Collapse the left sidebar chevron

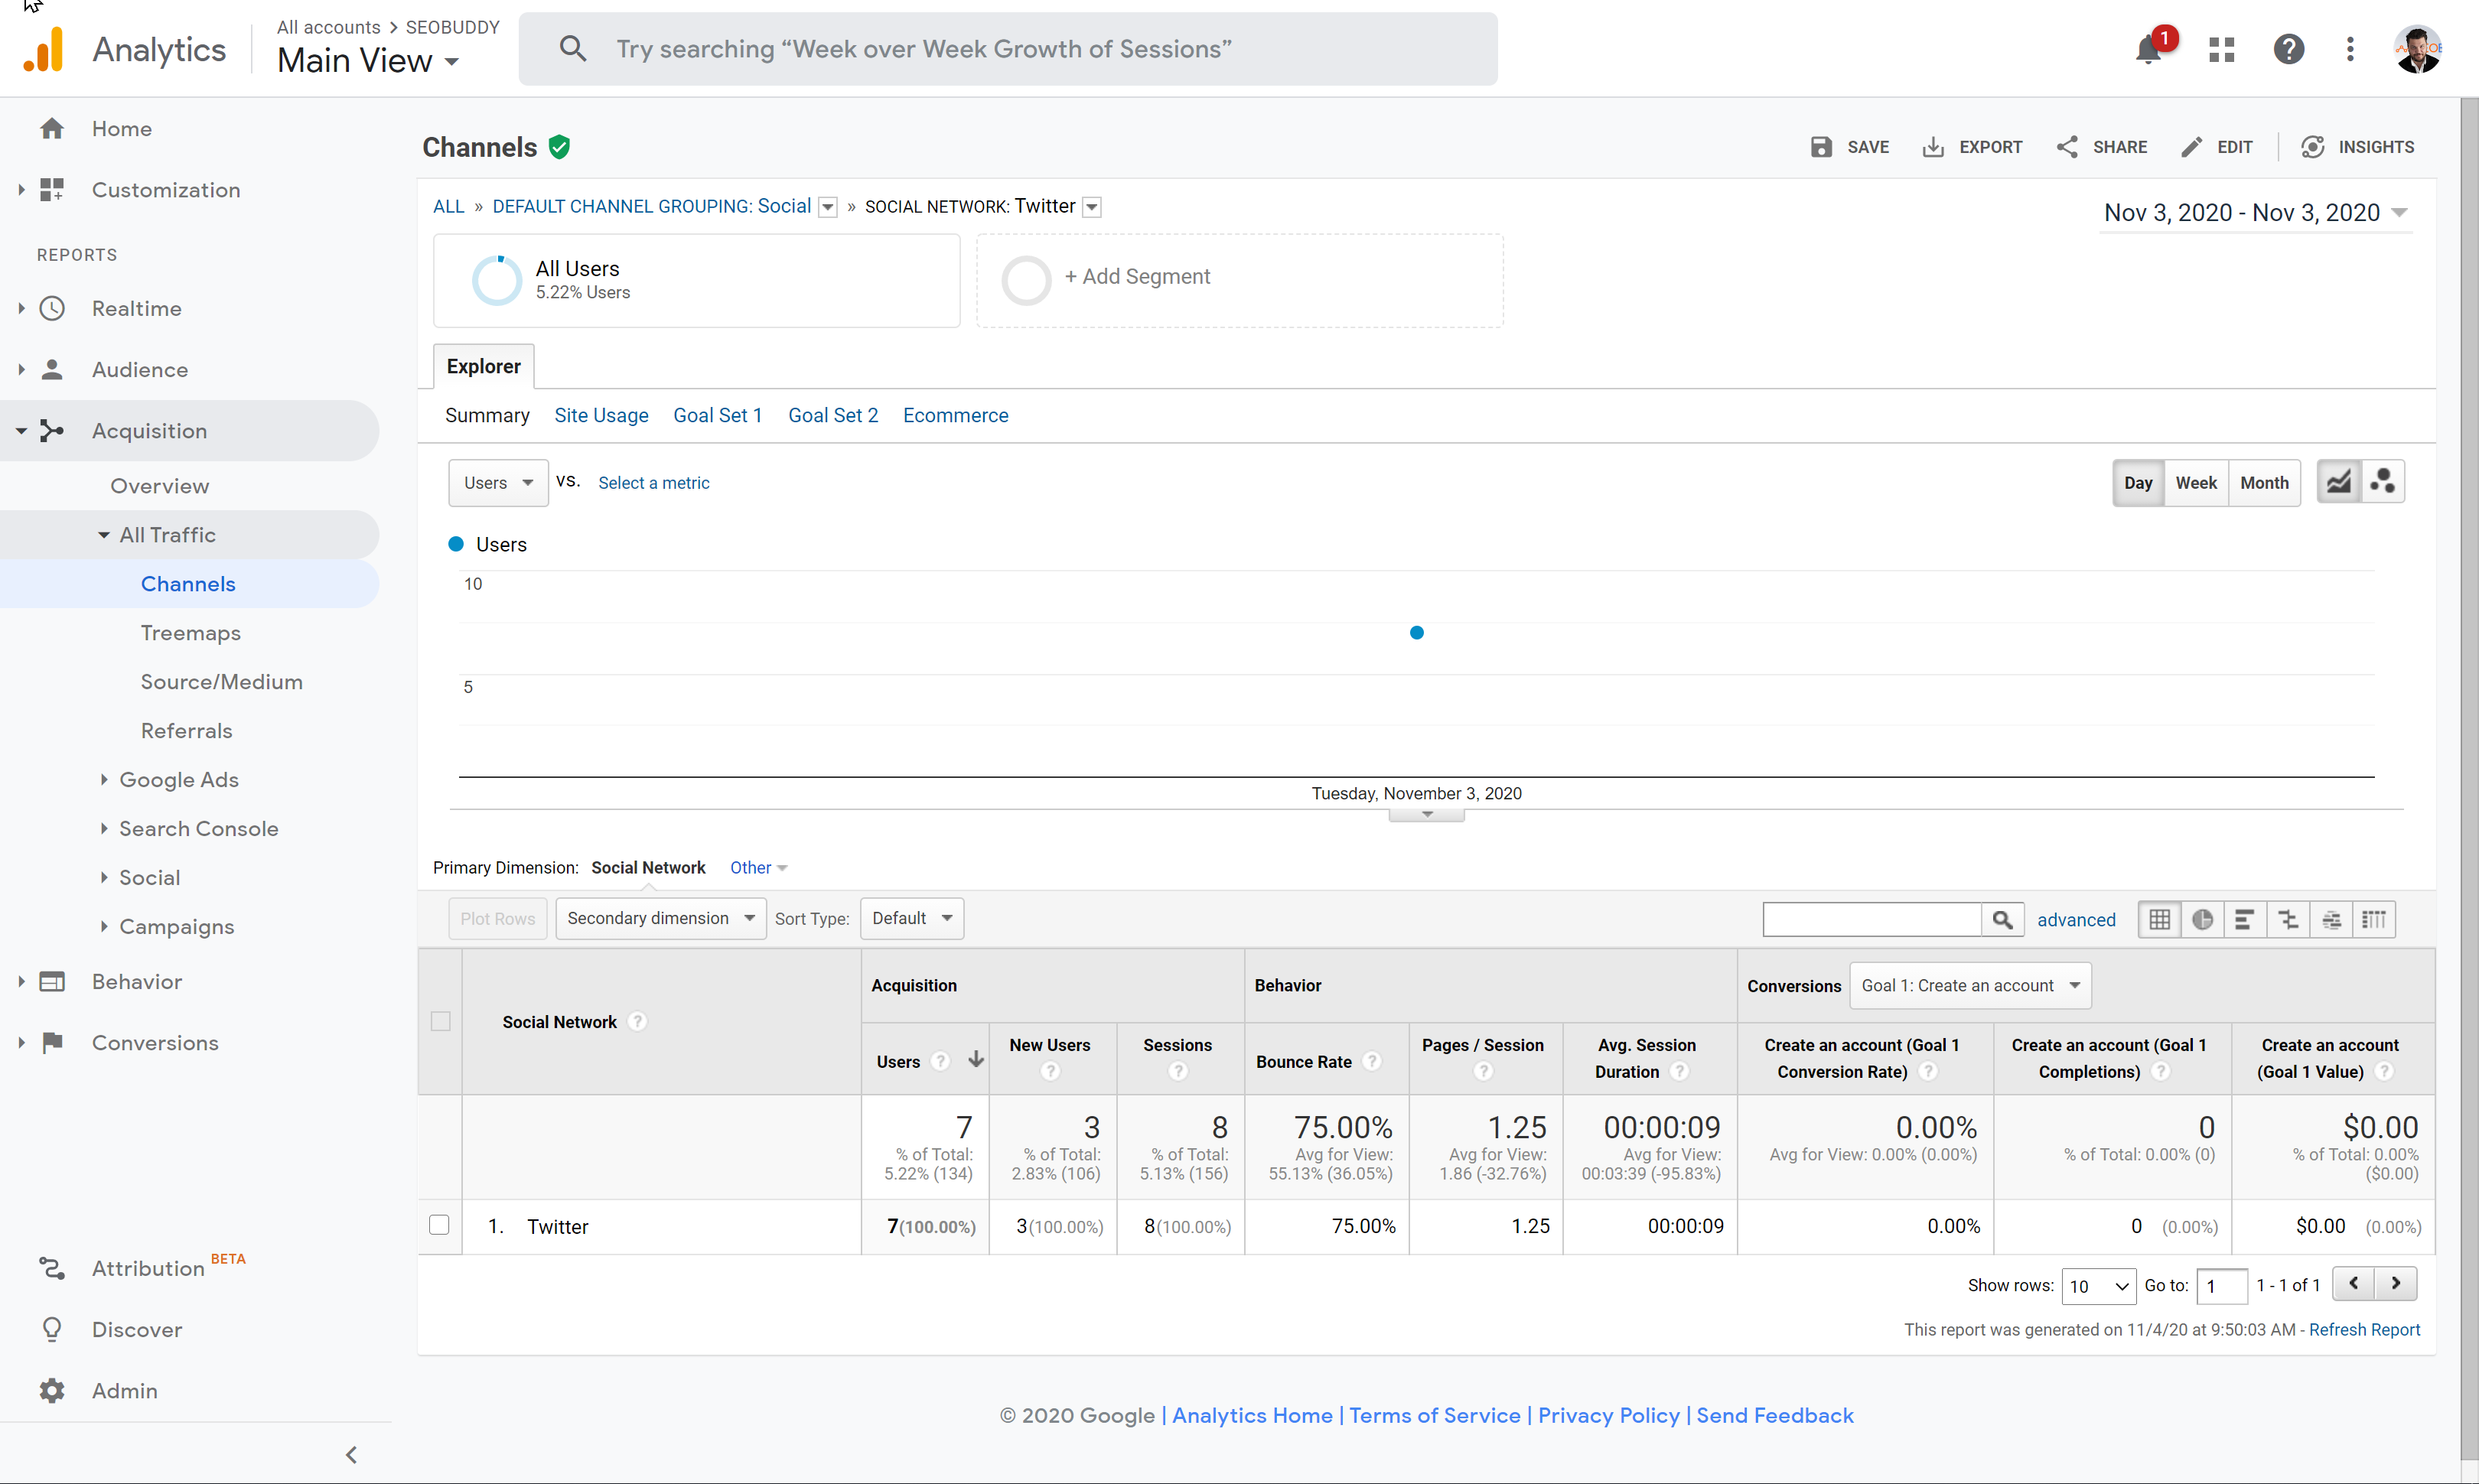351,1454
